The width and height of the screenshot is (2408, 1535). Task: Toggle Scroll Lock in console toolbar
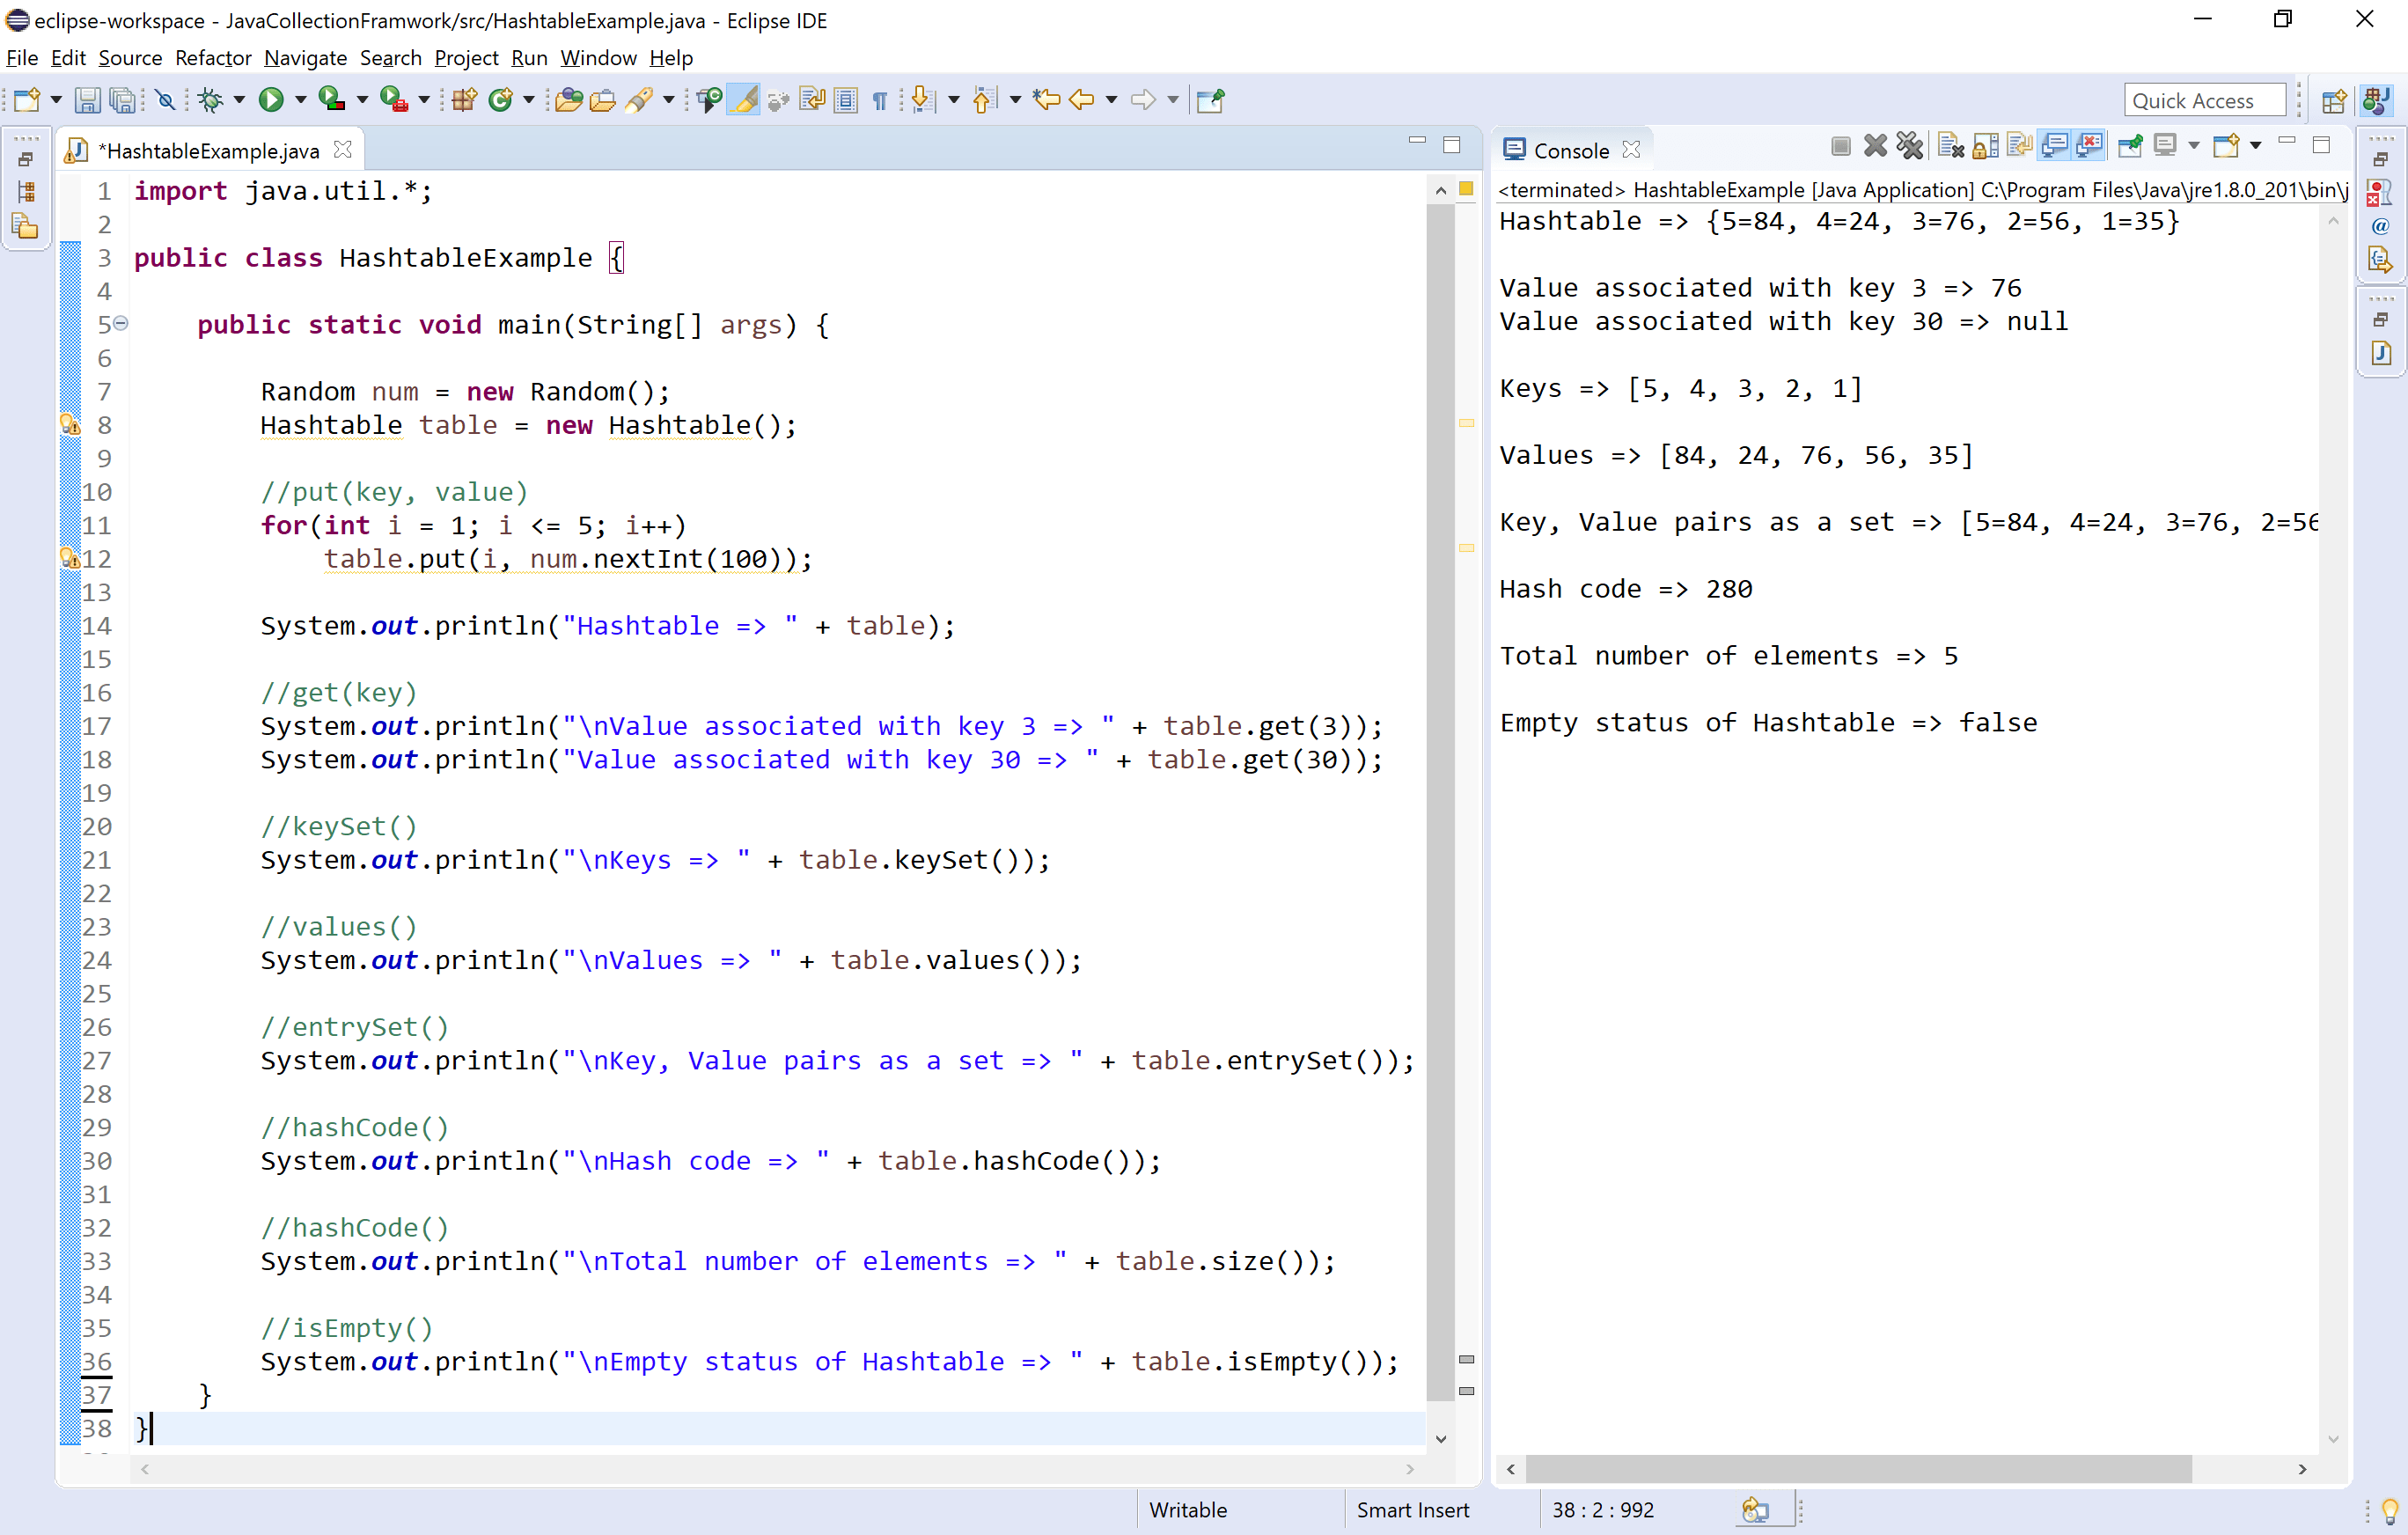pyautogui.click(x=1985, y=147)
